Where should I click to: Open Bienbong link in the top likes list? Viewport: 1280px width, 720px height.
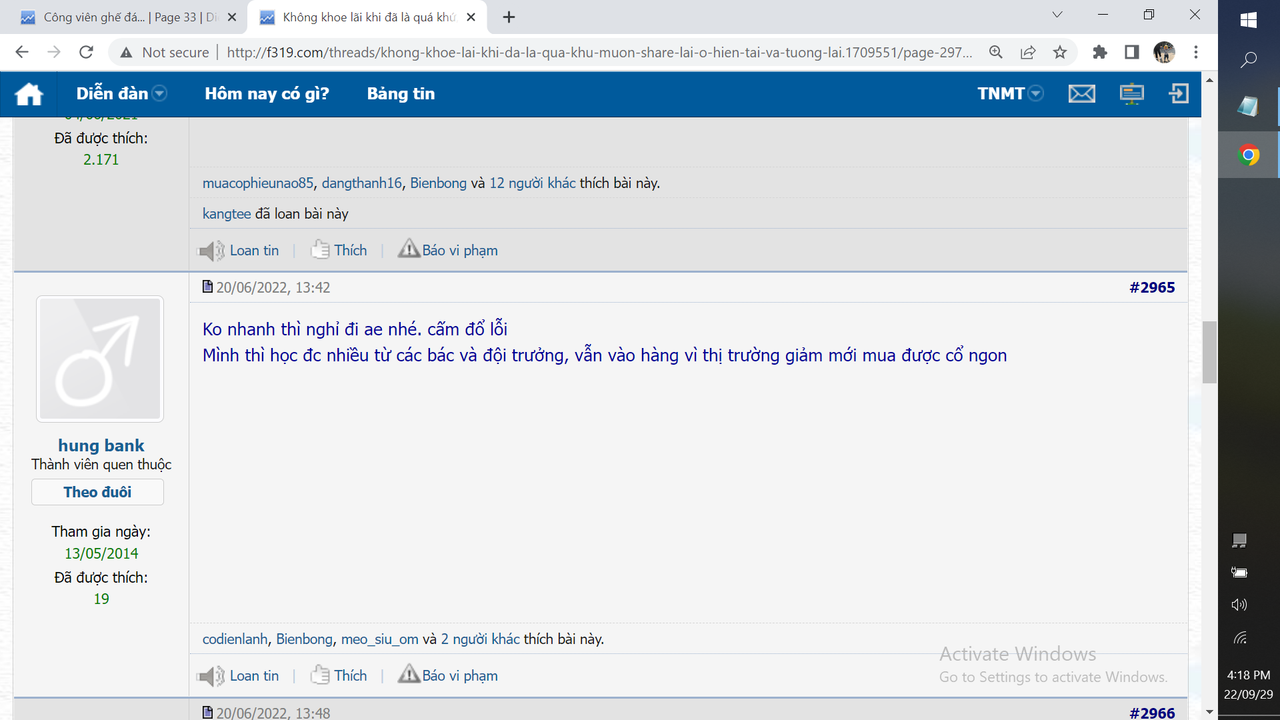[x=438, y=184]
